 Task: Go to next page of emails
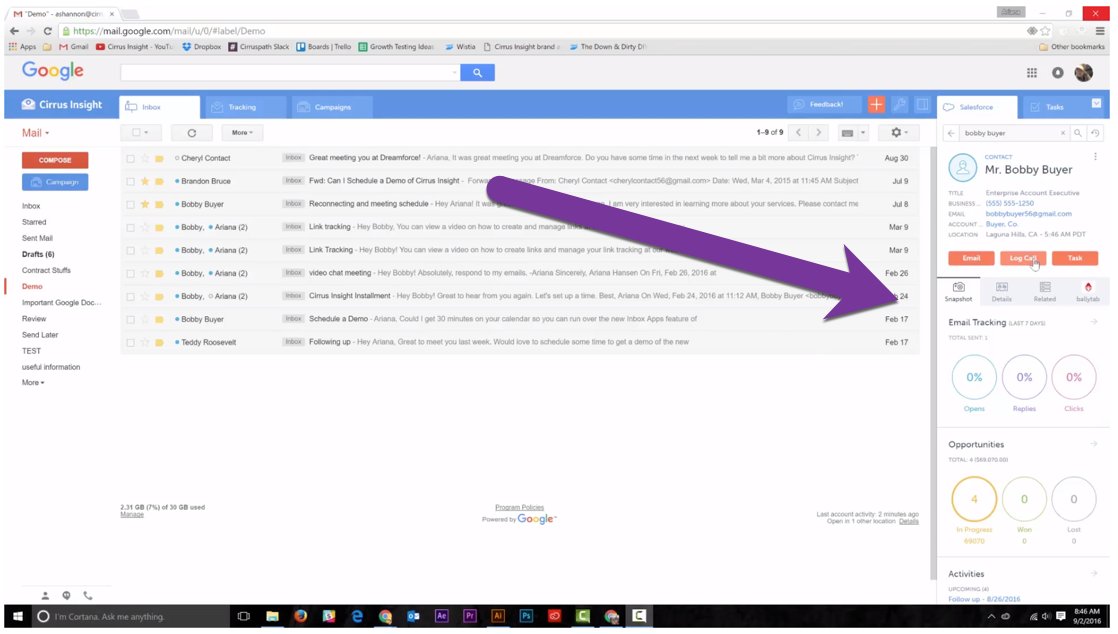[819, 133]
